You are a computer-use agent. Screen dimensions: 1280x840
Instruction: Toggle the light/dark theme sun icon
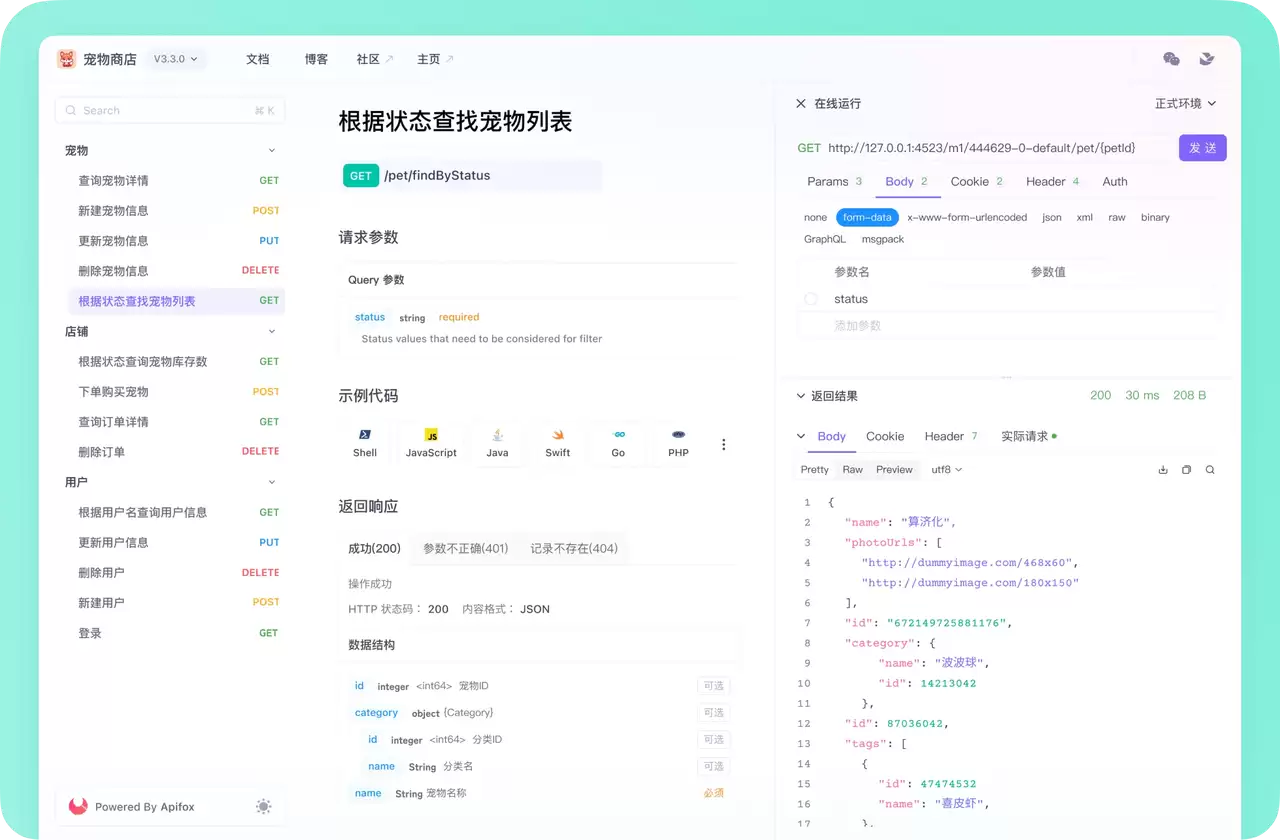263,806
